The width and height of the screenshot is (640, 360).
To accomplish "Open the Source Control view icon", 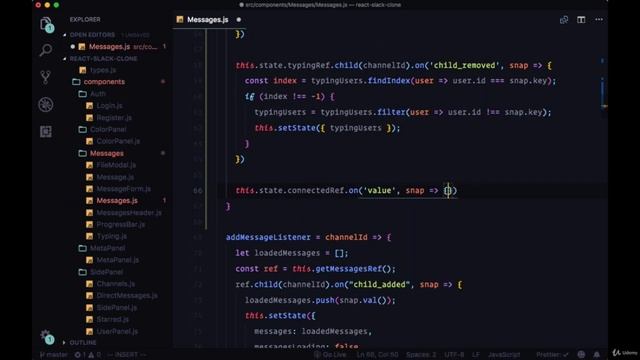I will [x=46, y=77].
